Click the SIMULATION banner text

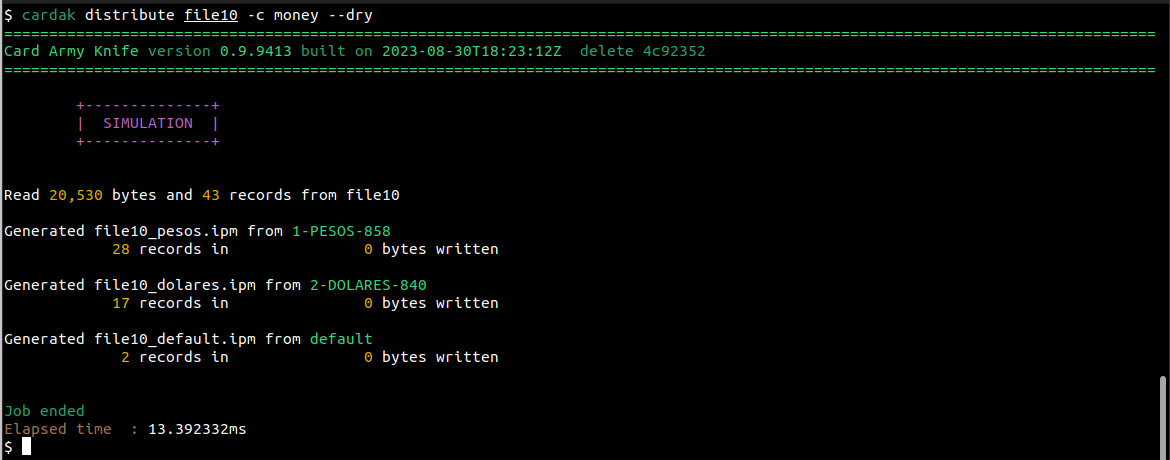tap(148, 123)
